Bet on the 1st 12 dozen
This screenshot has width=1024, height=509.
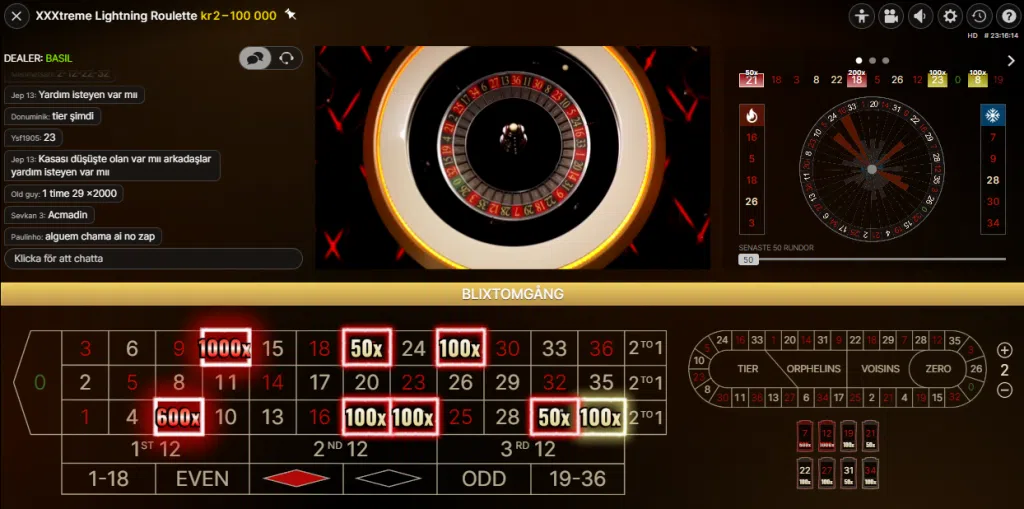coord(155,449)
